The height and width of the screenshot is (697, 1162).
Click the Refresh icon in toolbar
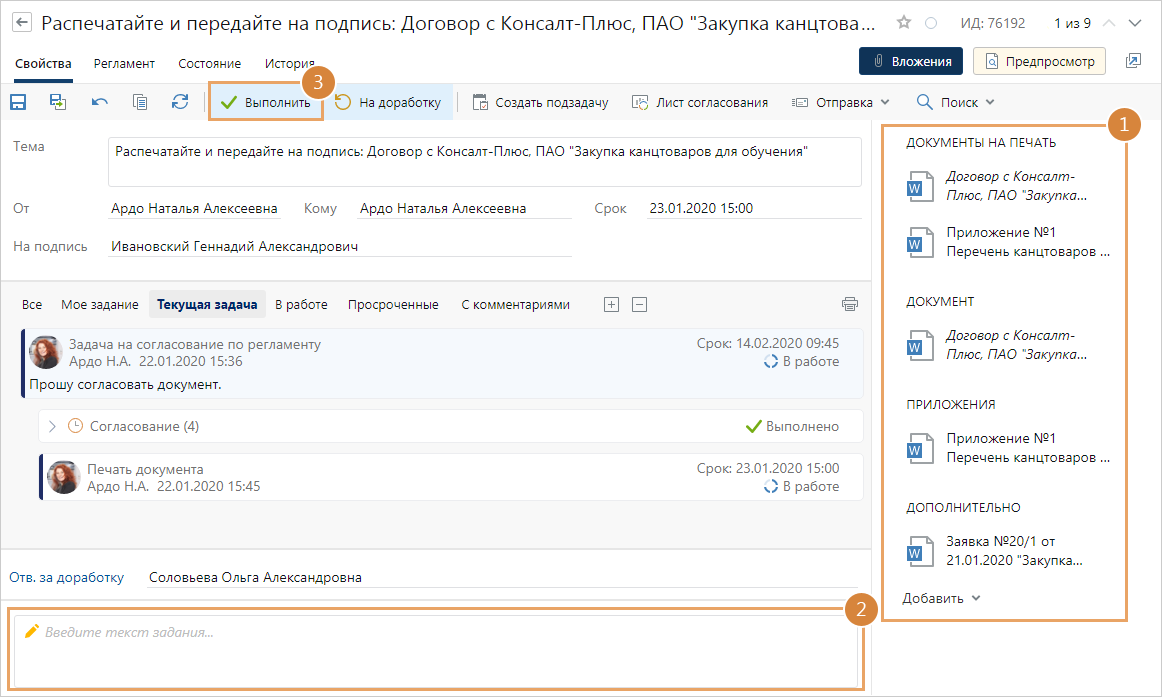(x=180, y=102)
